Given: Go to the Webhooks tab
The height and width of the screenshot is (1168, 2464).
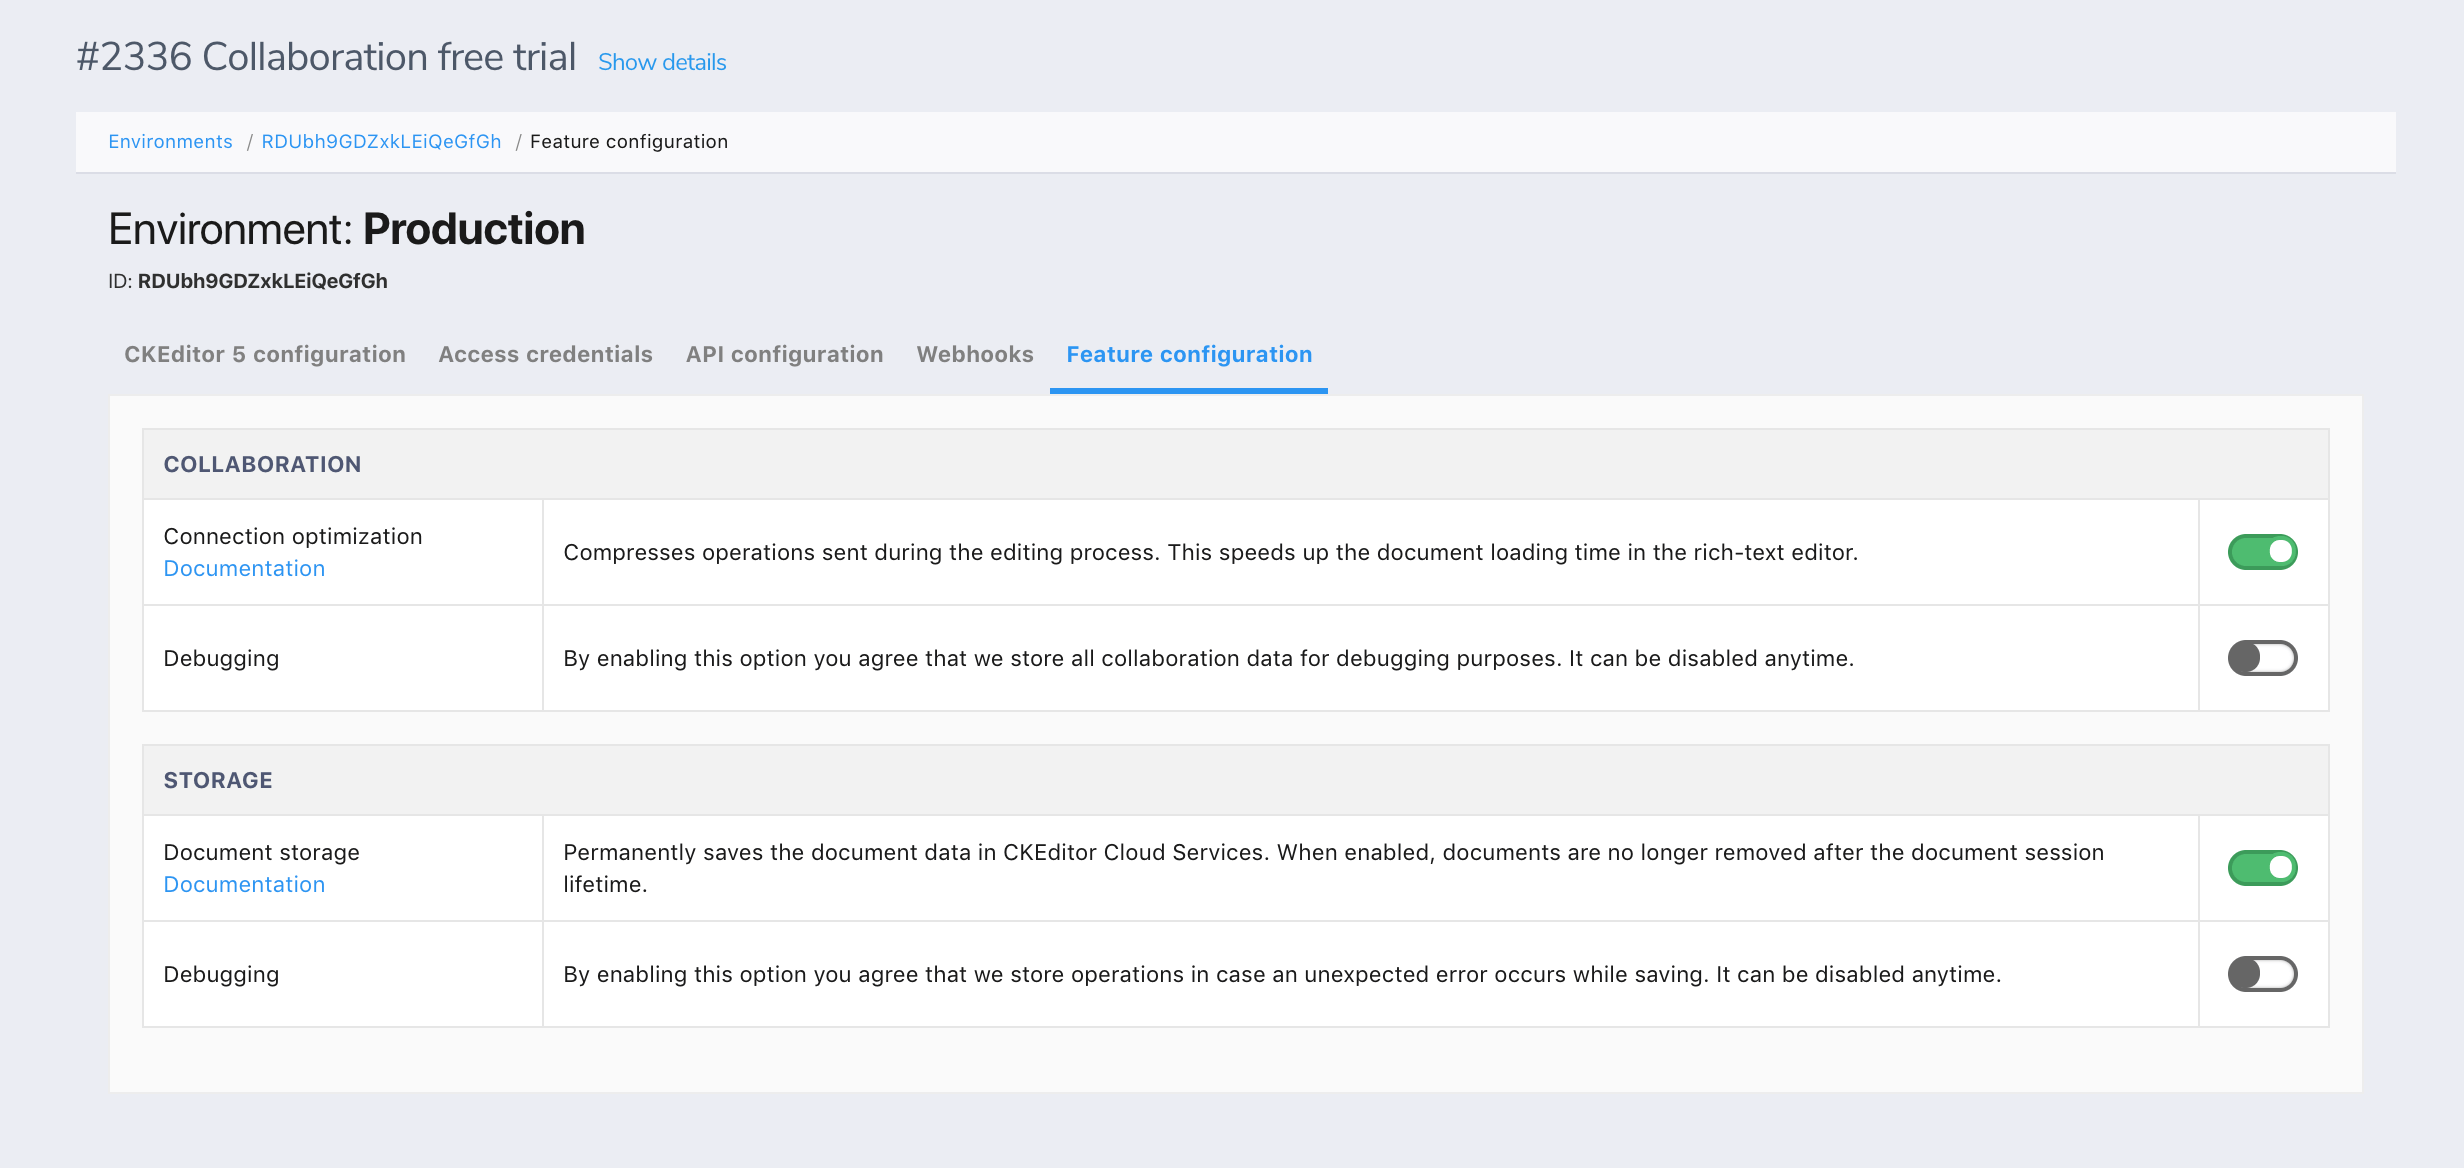Looking at the screenshot, I should coord(974,355).
